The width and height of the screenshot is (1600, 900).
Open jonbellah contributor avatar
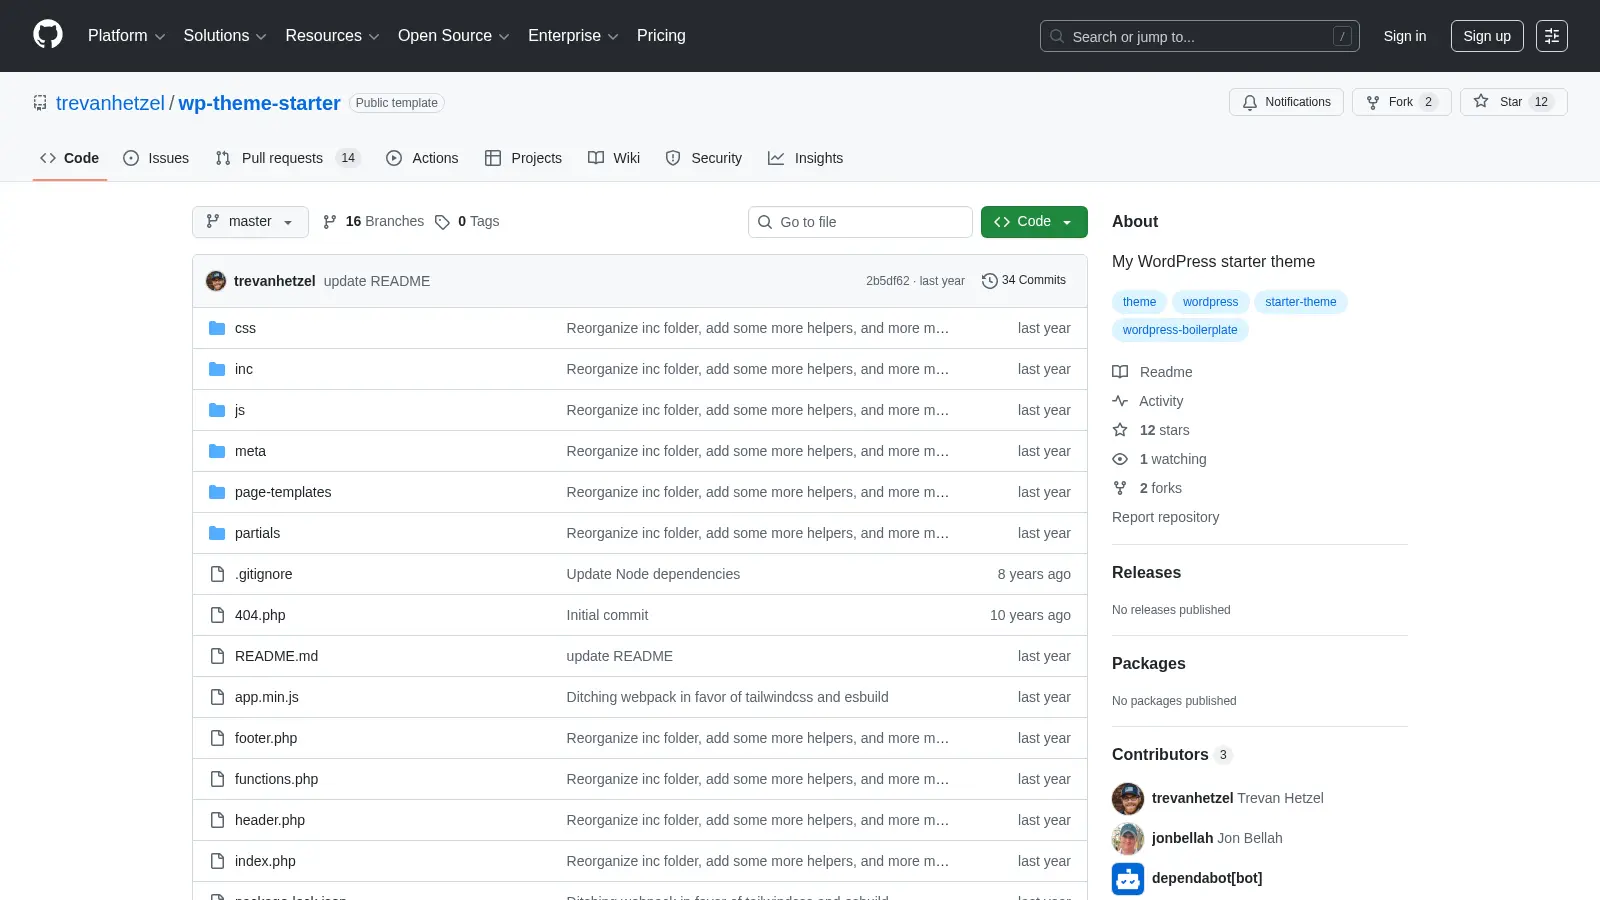point(1128,838)
